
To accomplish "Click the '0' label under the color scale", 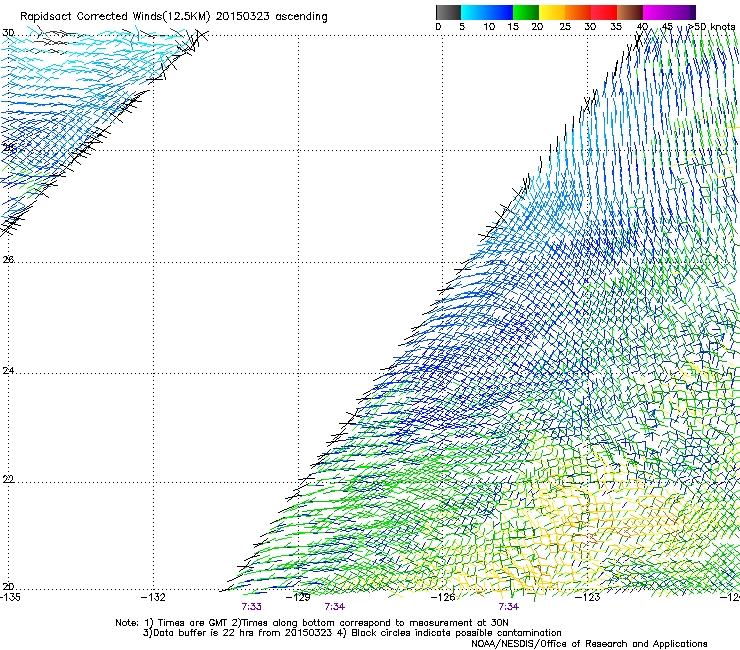I will (x=438, y=27).
